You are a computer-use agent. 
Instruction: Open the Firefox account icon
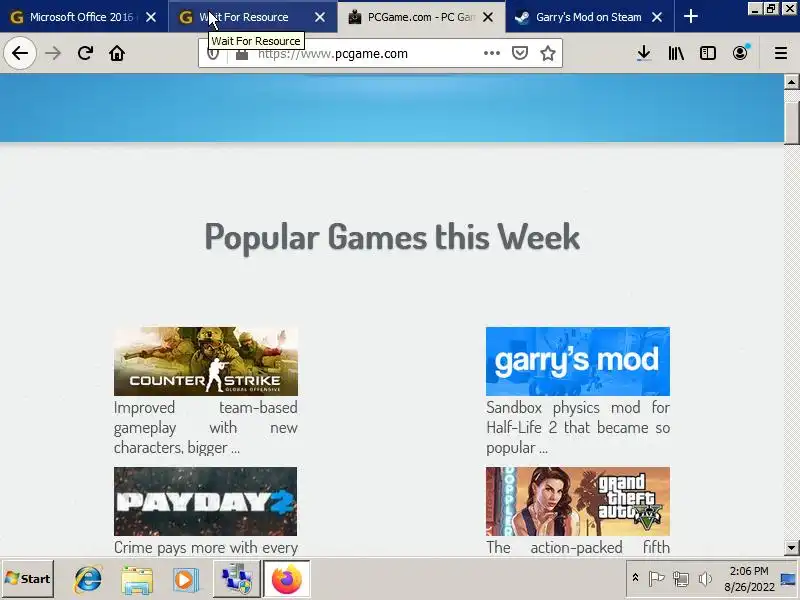(740, 53)
